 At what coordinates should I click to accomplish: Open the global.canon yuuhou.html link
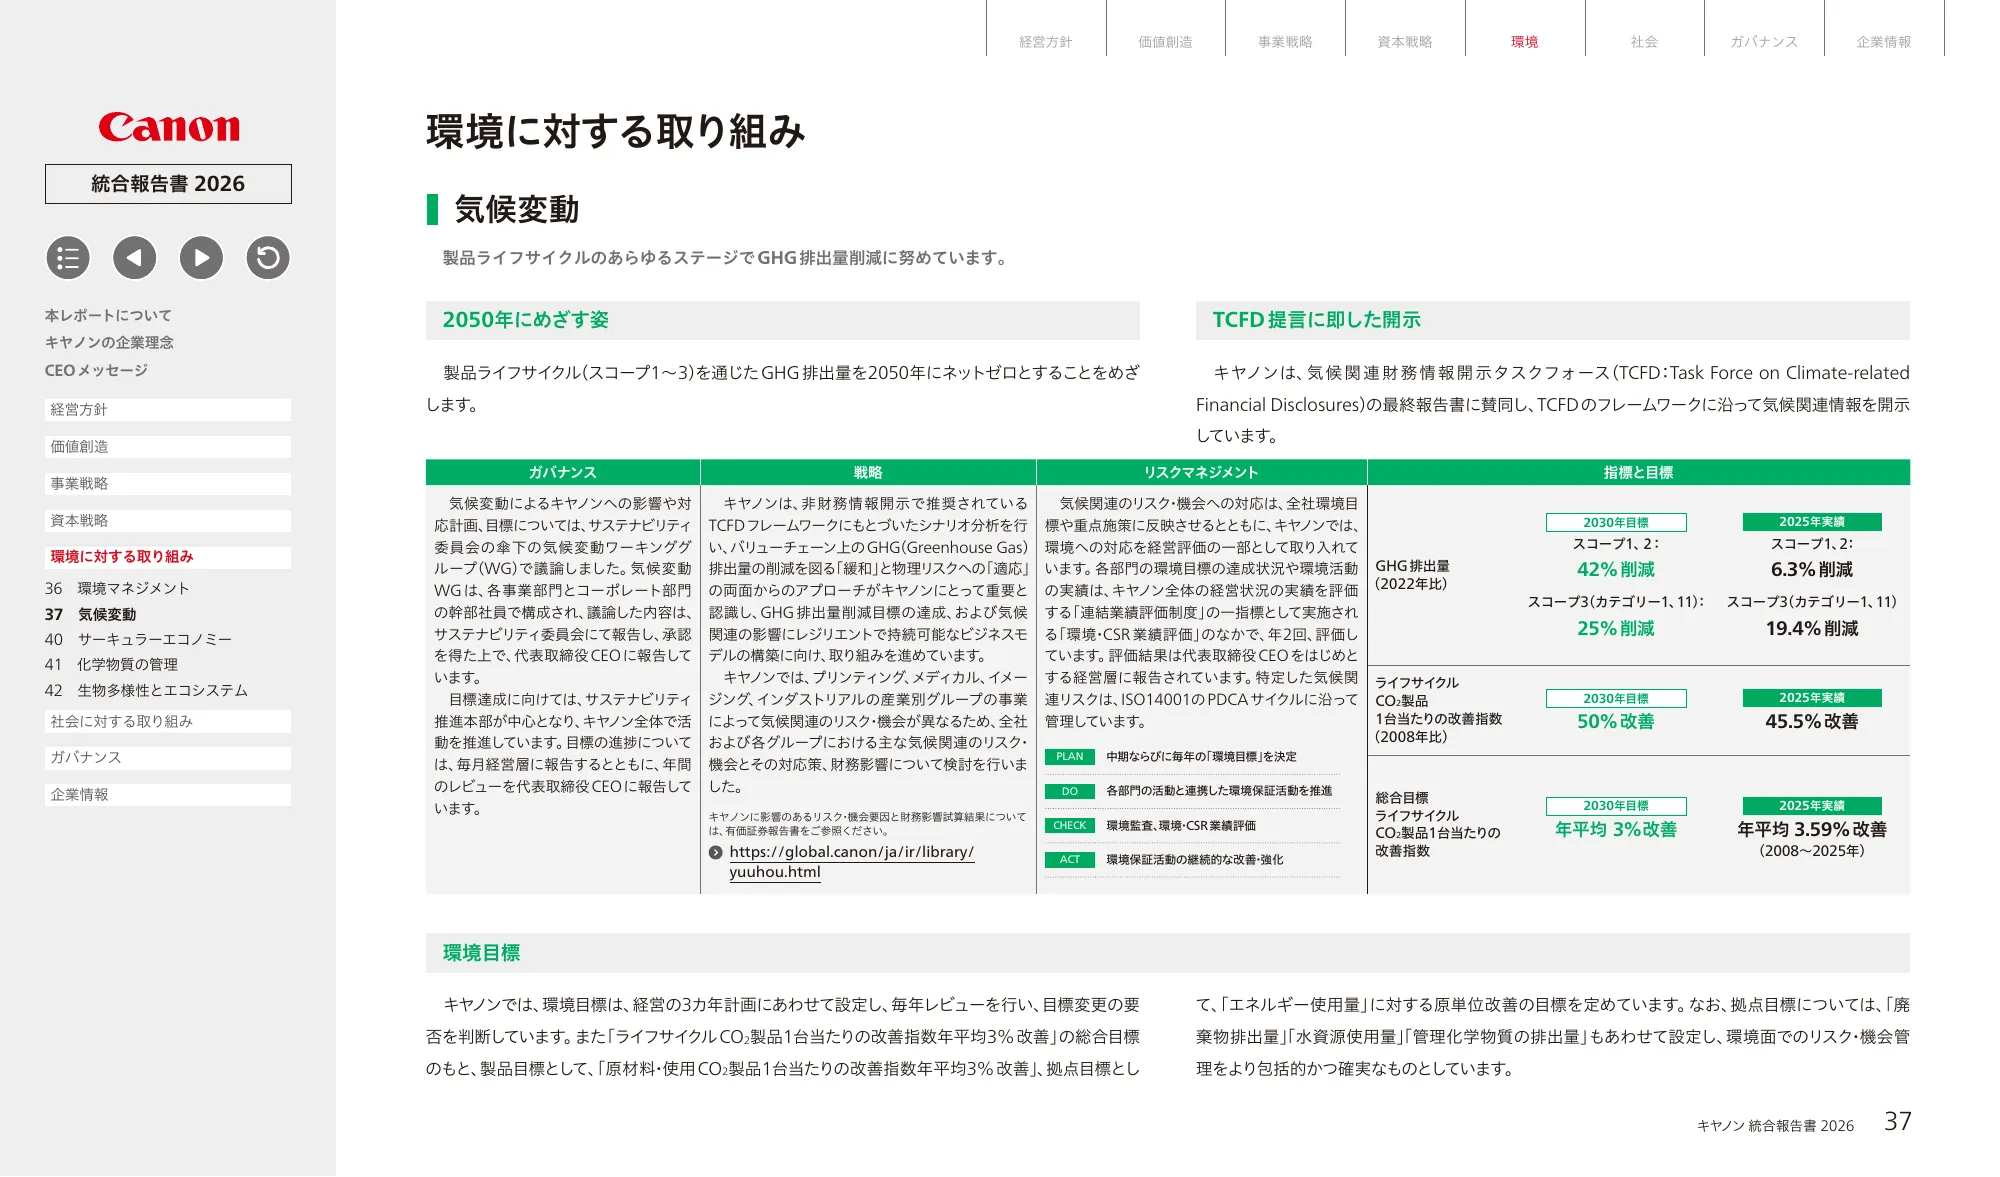pos(851,862)
